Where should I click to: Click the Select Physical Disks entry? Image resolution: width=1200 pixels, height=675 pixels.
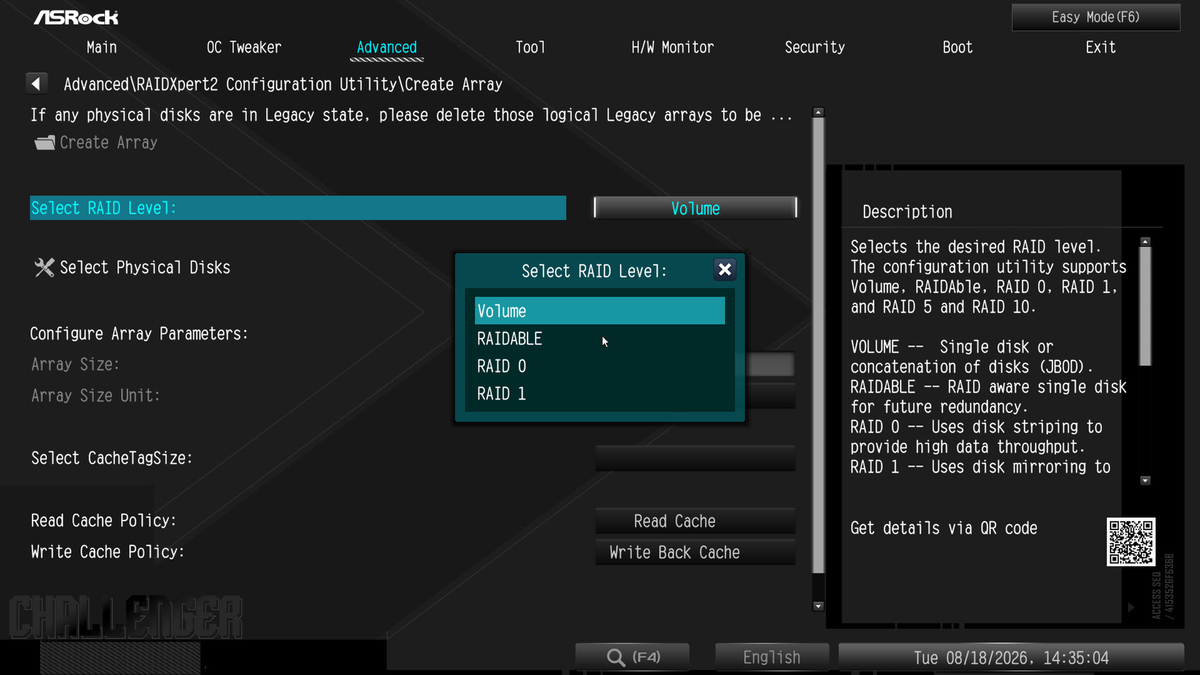(x=145, y=267)
